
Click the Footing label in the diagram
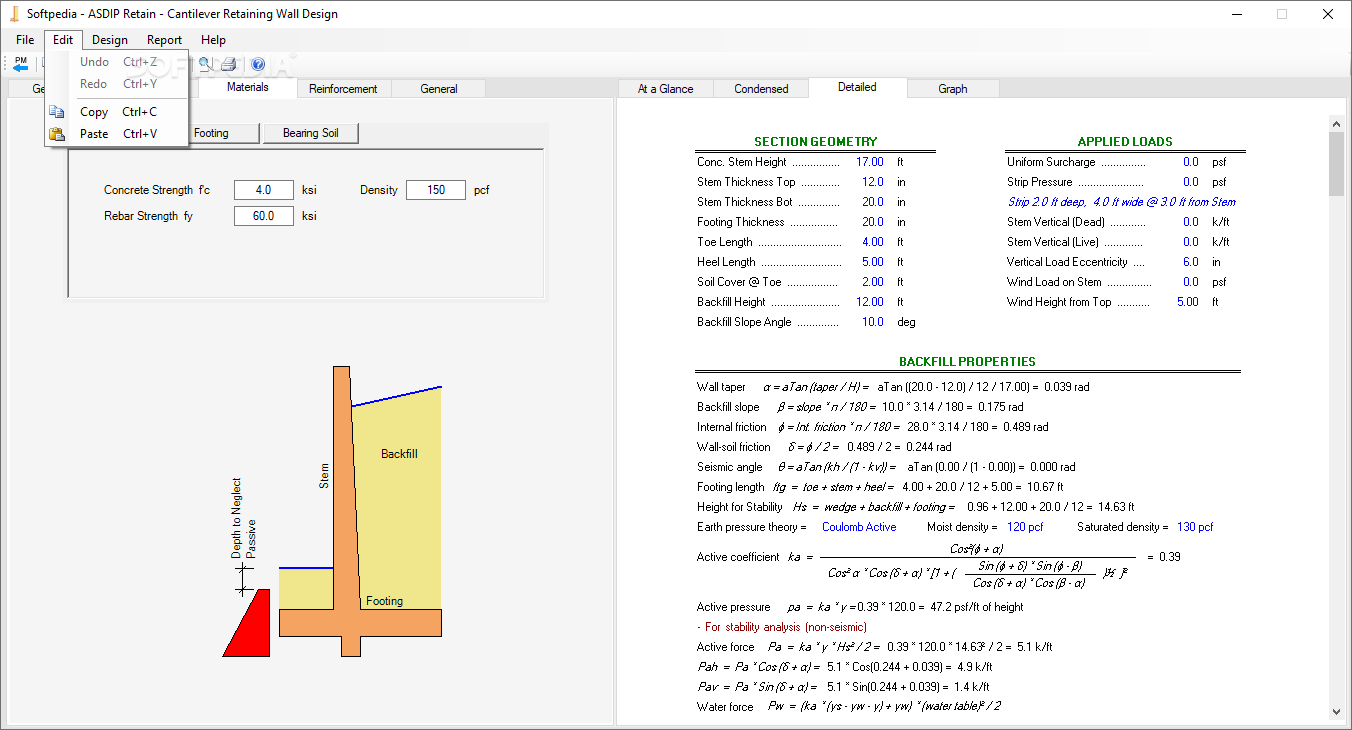point(384,601)
